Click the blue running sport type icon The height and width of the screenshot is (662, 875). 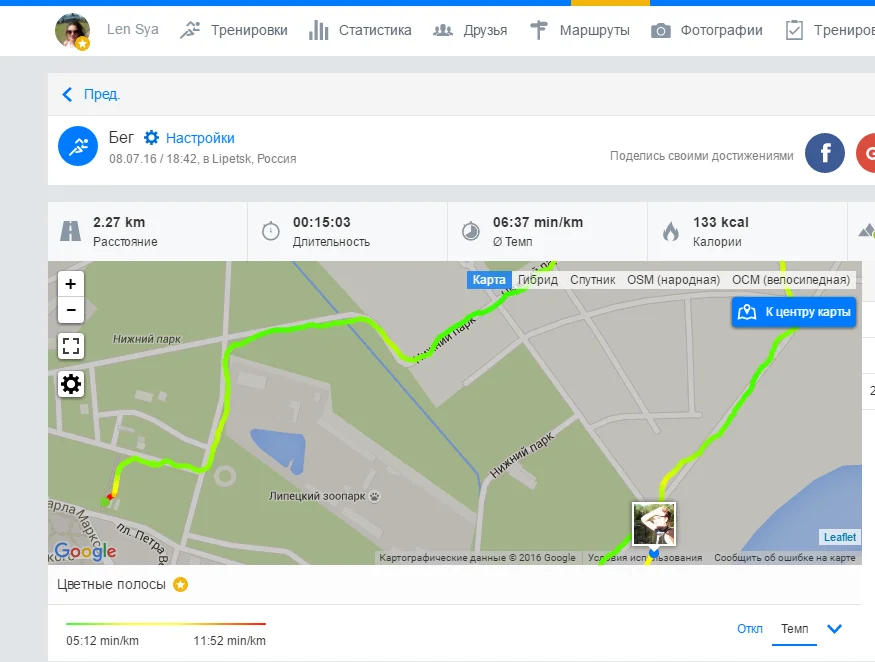point(78,146)
